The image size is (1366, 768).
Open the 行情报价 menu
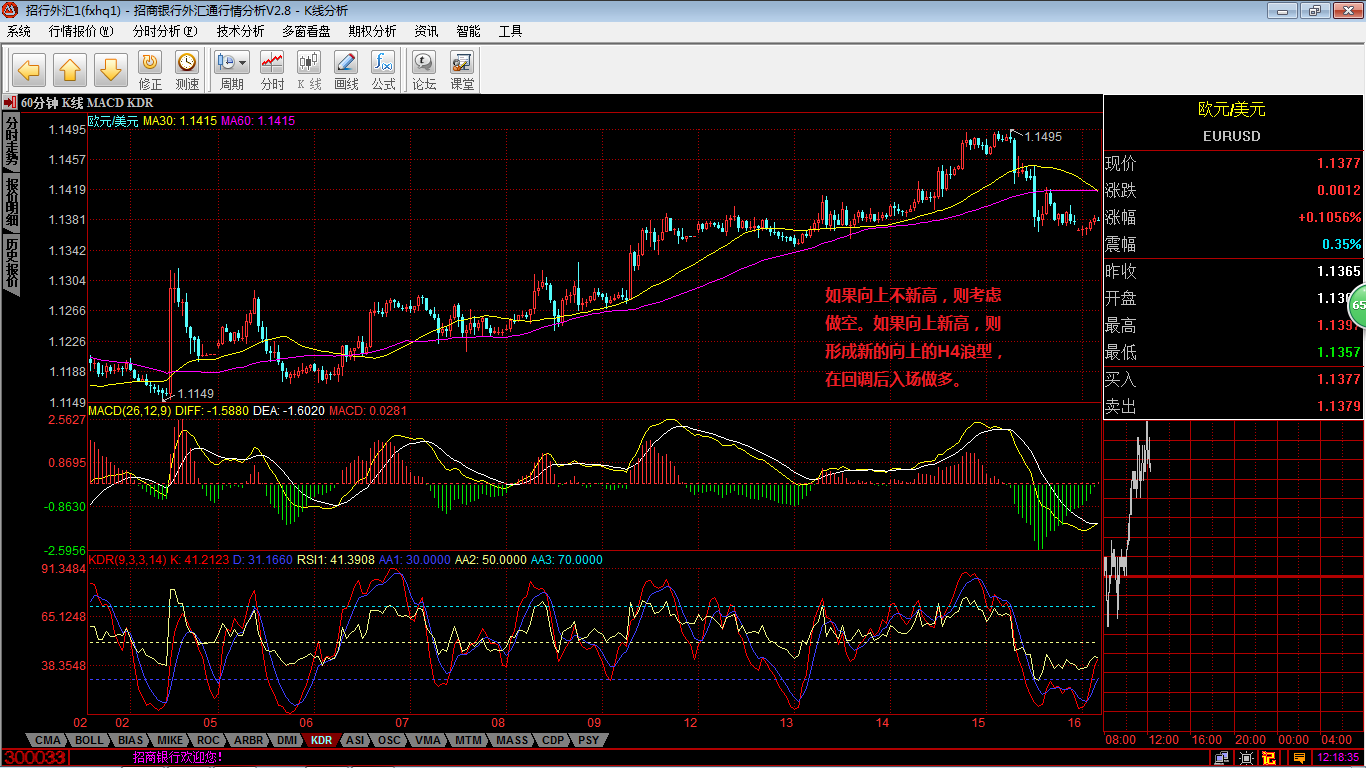coord(81,31)
